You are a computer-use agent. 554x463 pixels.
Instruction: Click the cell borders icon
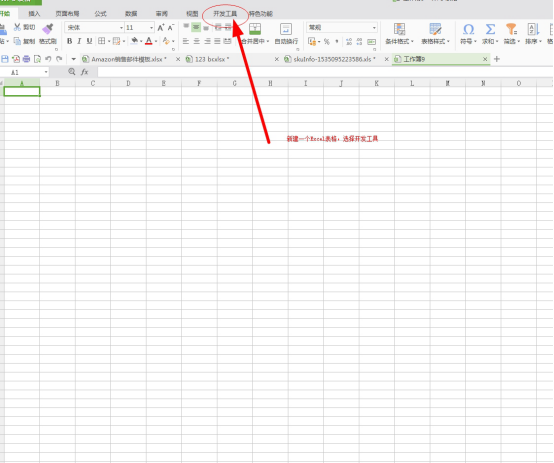pyautogui.click(x=101, y=41)
